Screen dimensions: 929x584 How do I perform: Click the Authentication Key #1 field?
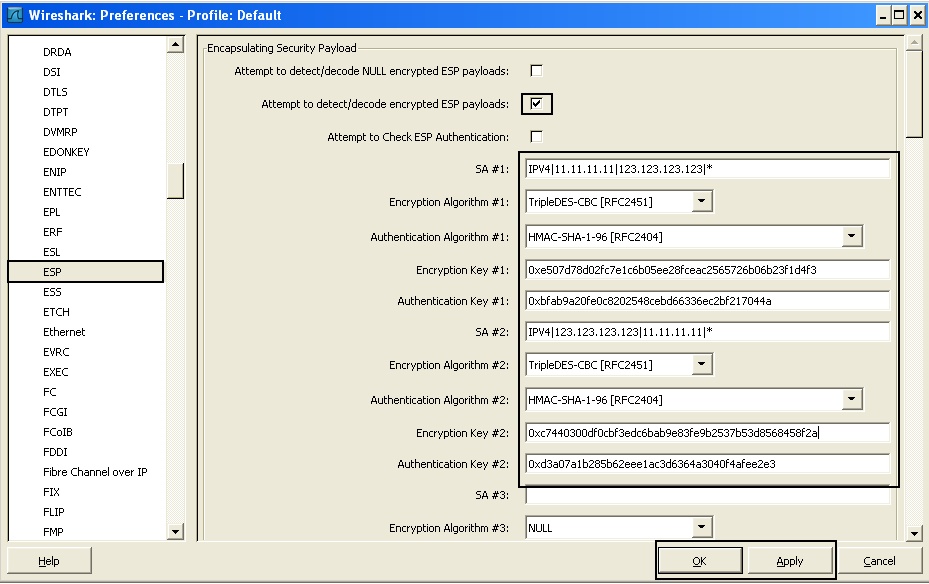(x=707, y=301)
